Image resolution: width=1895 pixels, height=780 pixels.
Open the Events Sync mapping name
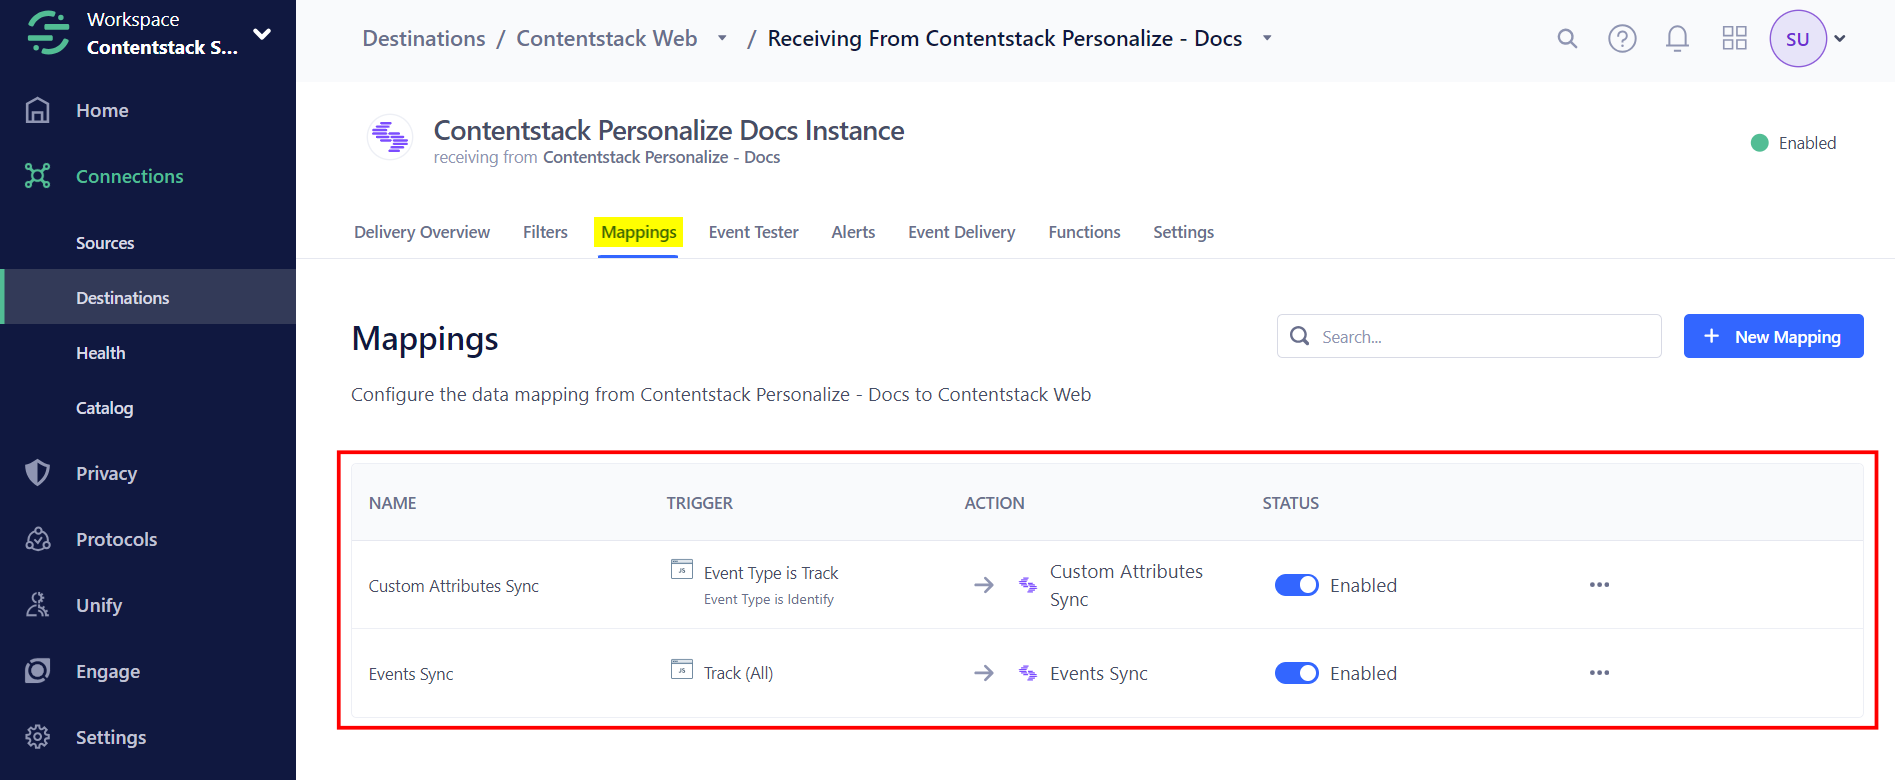(x=411, y=674)
